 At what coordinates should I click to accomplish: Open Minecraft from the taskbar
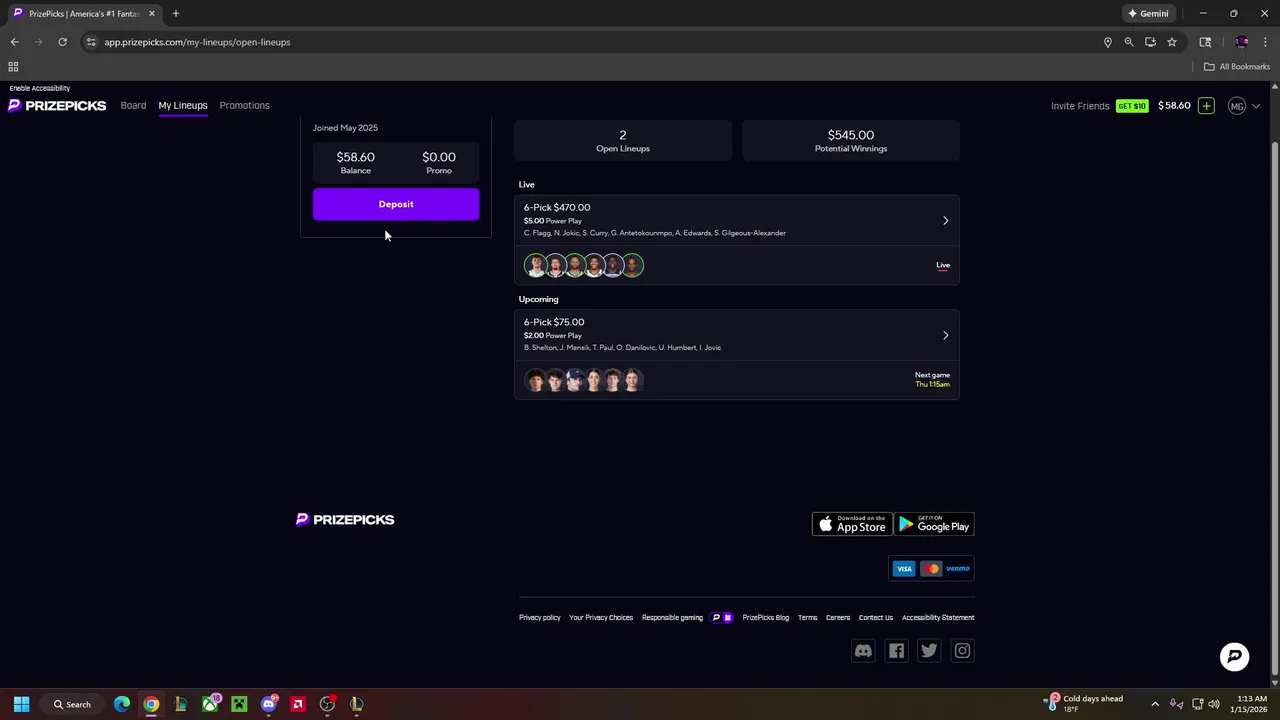(x=239, y=704)
